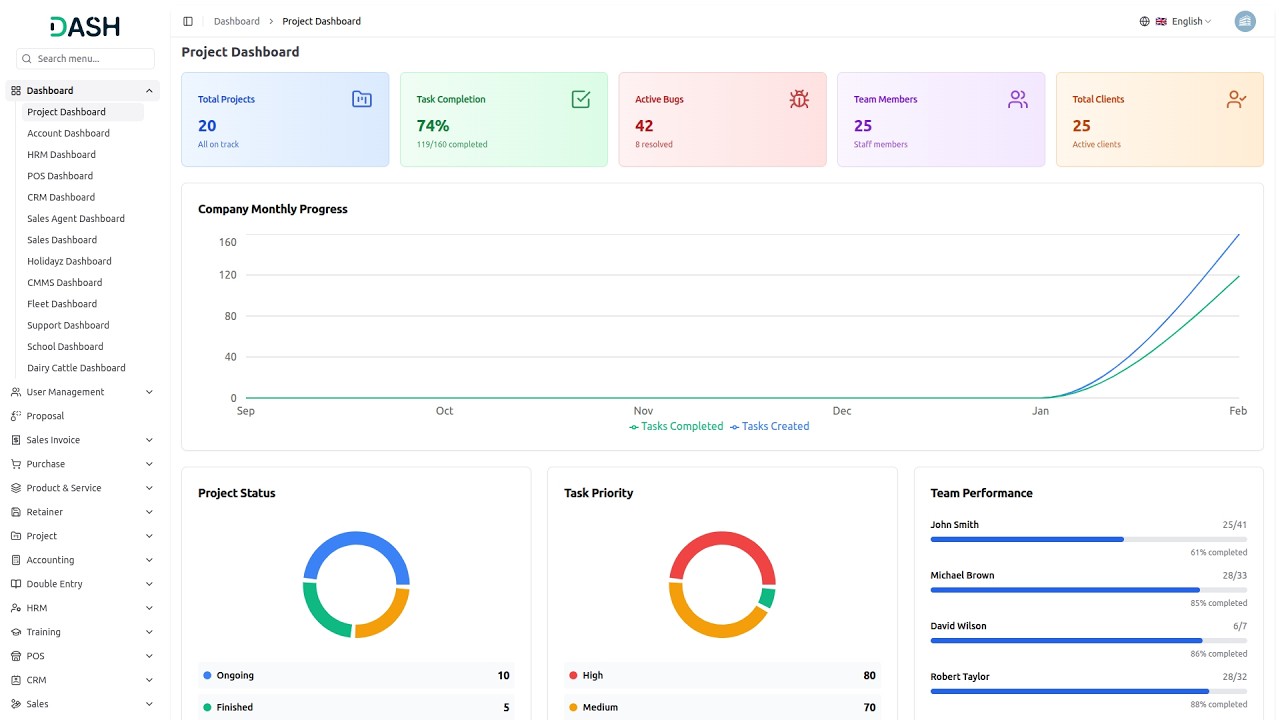Click the Training graduation cap icon
Image resolution: width=1280 pixels, height=720 pixels.
16,632
